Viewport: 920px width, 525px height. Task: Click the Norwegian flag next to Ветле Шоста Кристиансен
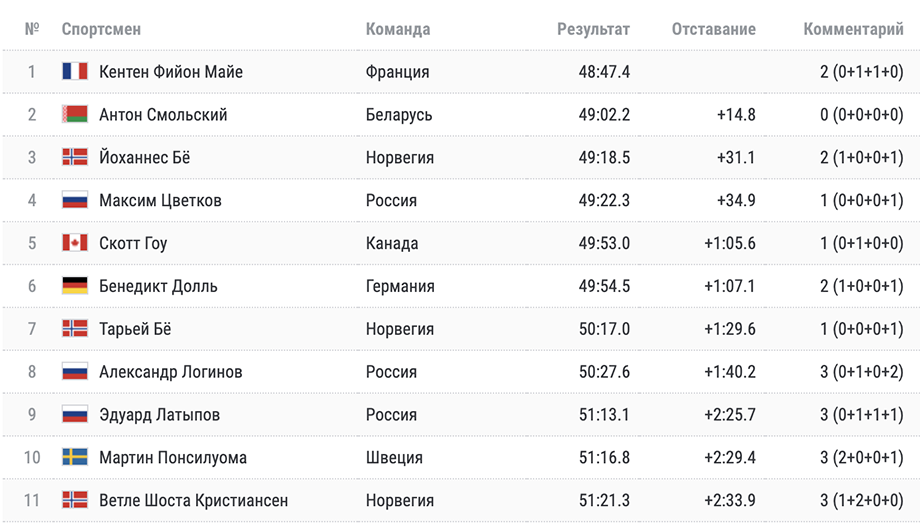coord(75,500)
